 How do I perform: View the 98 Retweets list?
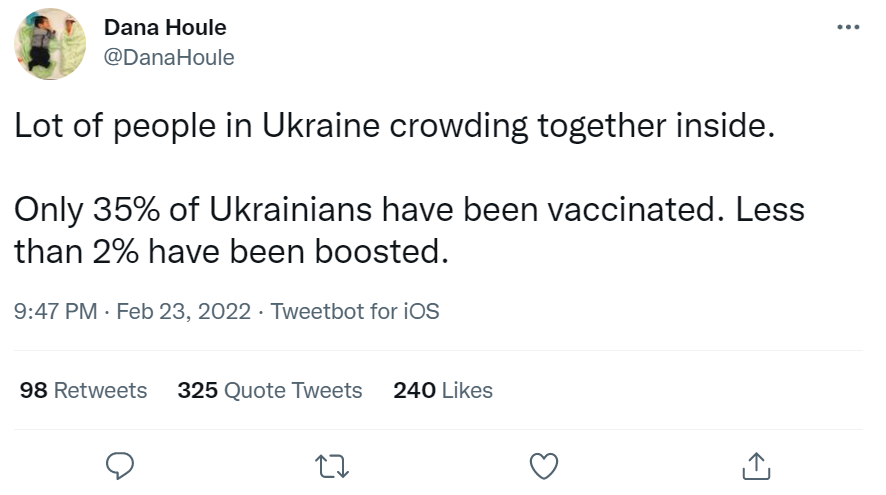[84, 390]
